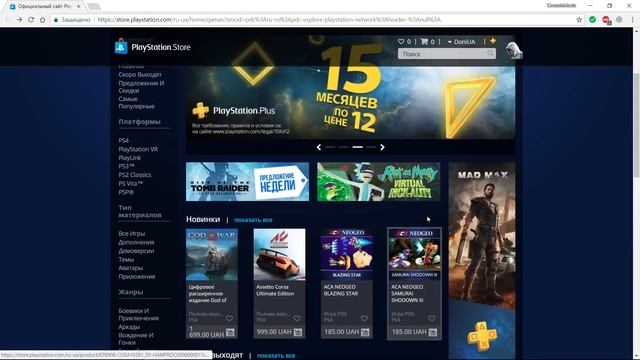Click показать все next to Новинки

tap(253, 220)
